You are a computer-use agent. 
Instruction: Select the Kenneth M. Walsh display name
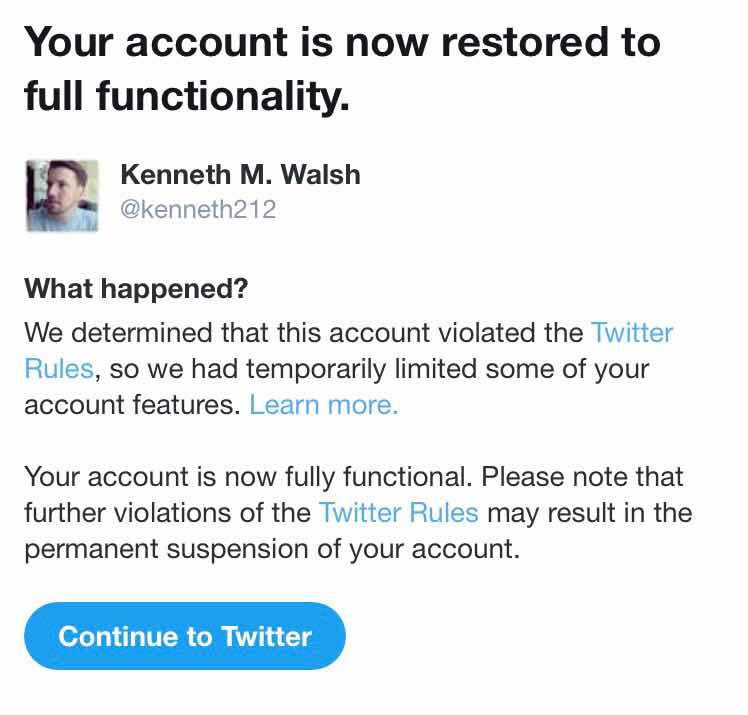(240, 174)
